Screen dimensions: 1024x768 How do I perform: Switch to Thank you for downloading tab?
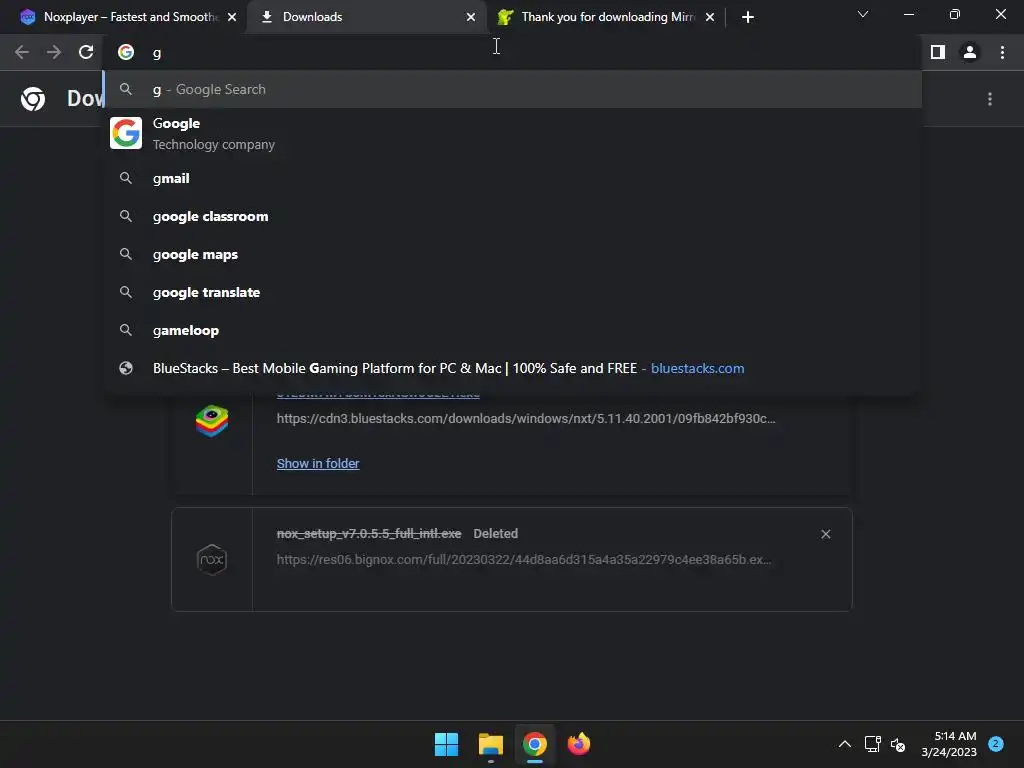click(604, 17)
